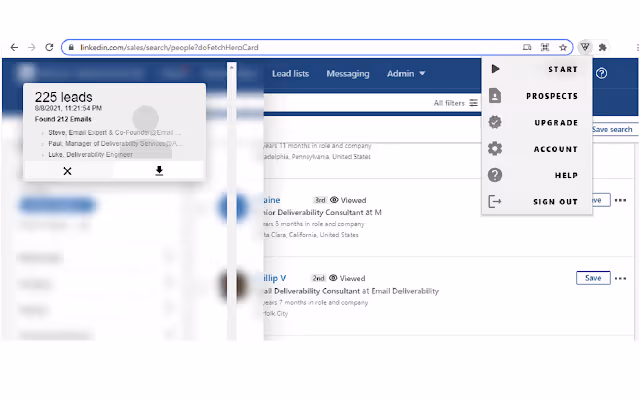The height and width of the screenshot is (400, 640).
Task: Close the 225 leads popup with X
Action: coord(67,171)
